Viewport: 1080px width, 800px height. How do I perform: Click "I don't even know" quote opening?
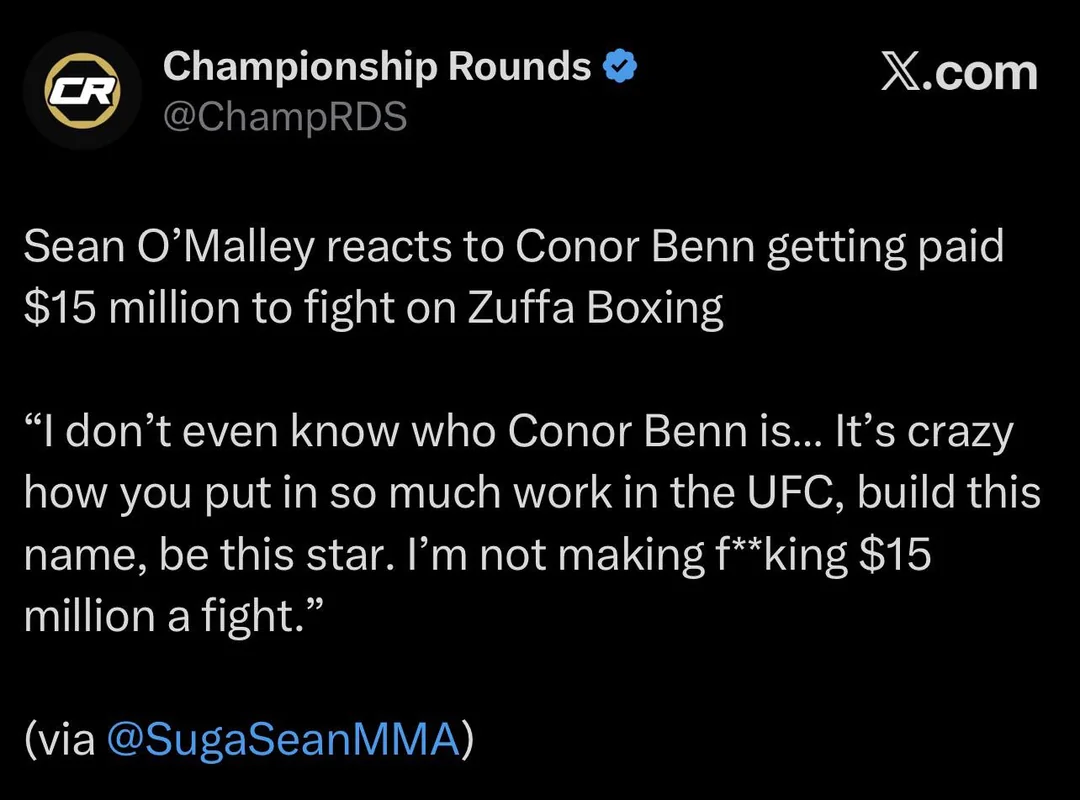(x=215, y=433)
